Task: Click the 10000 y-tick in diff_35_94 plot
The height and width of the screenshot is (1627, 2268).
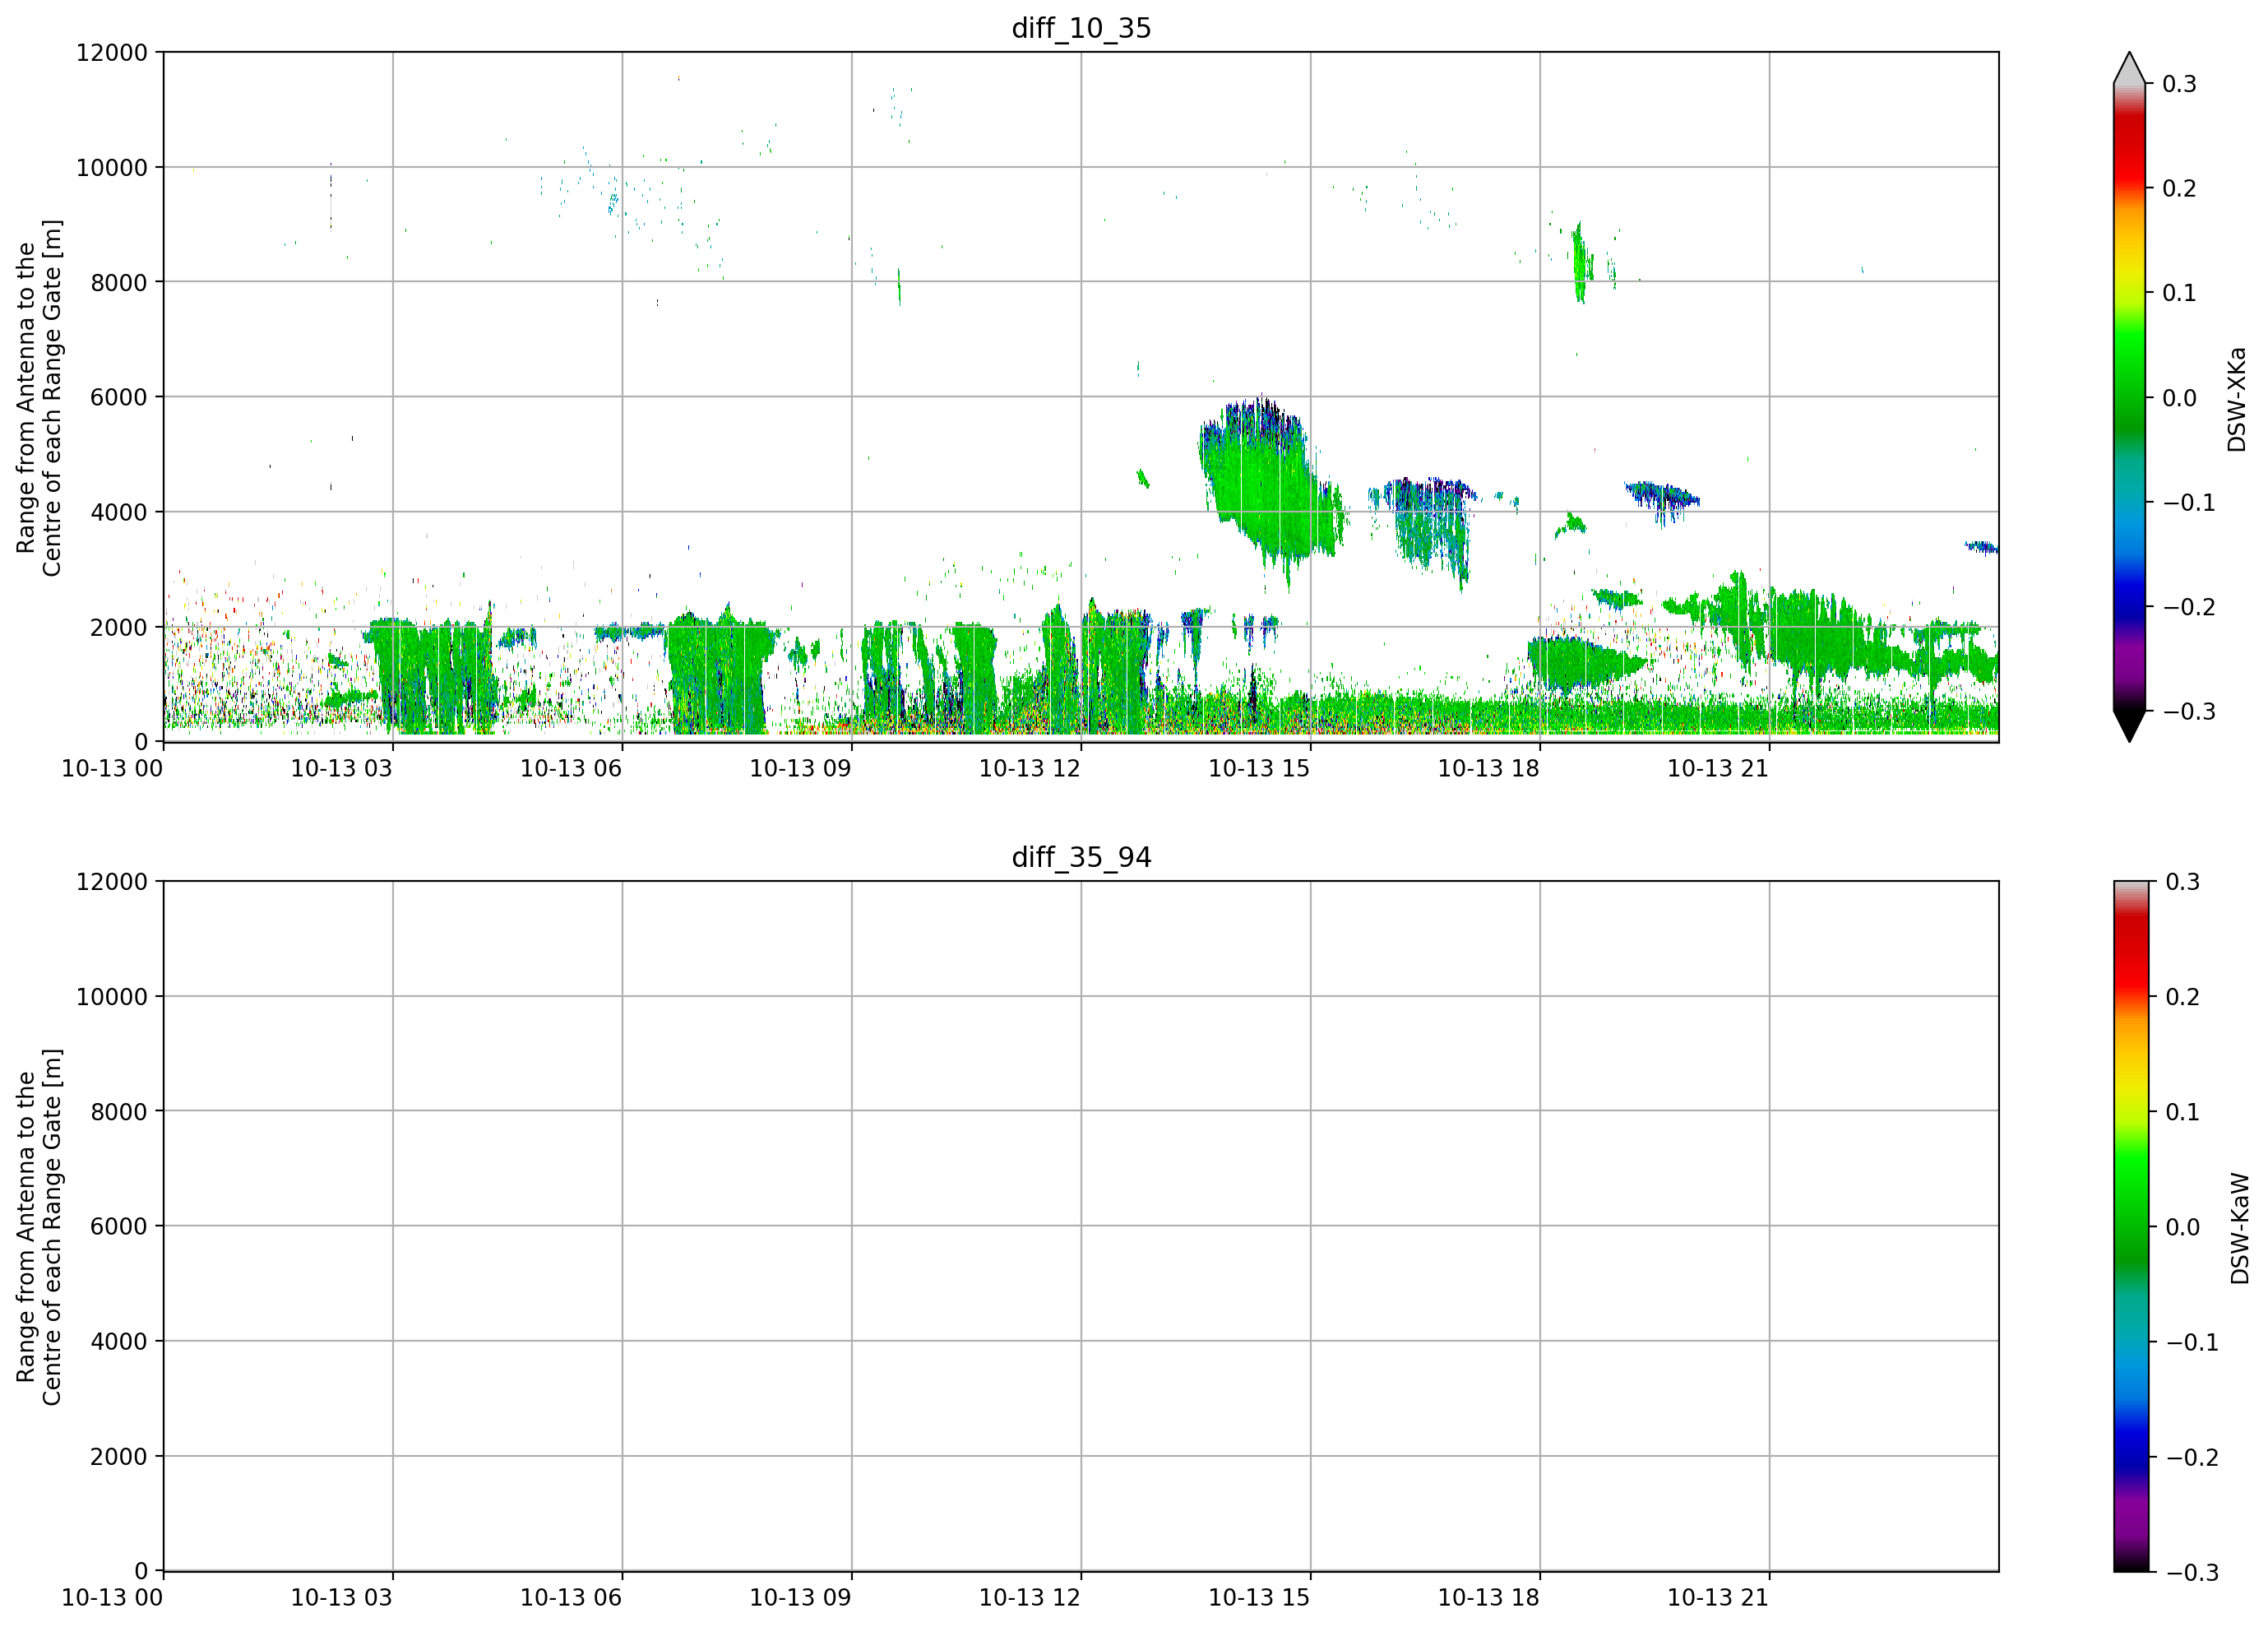Action: tap(112, 996)
